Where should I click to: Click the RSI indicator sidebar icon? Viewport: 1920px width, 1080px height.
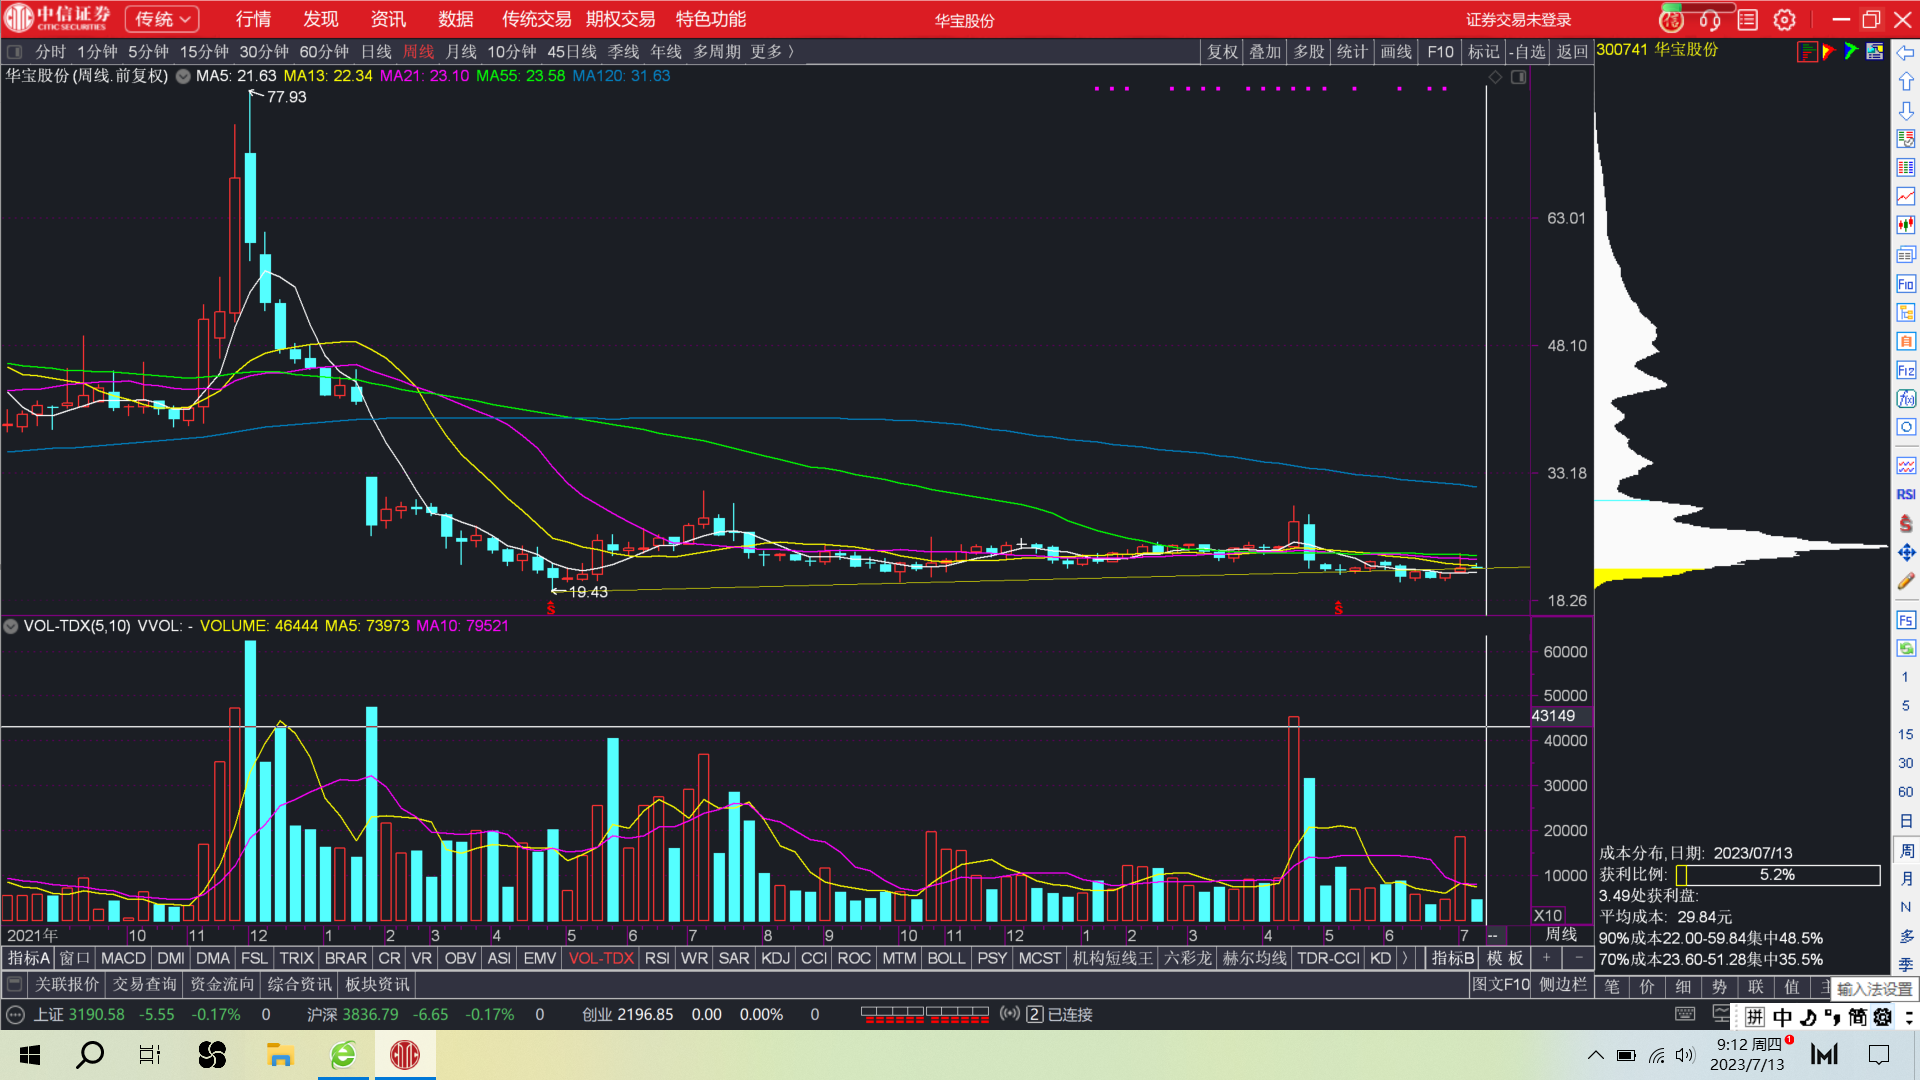point(1906,494)
